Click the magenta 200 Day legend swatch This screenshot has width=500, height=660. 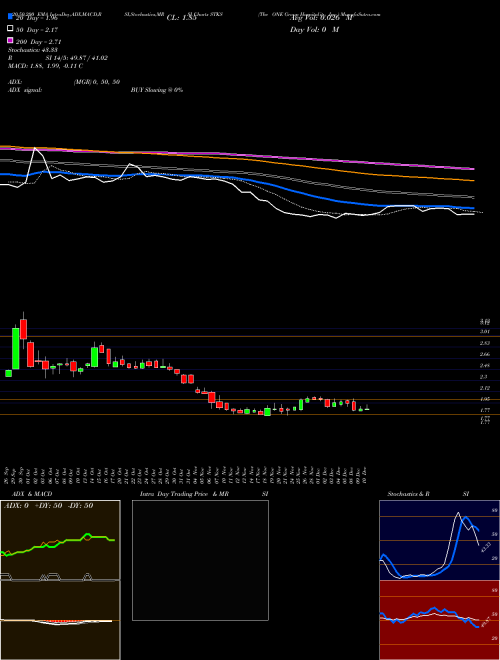click(11, 40)
